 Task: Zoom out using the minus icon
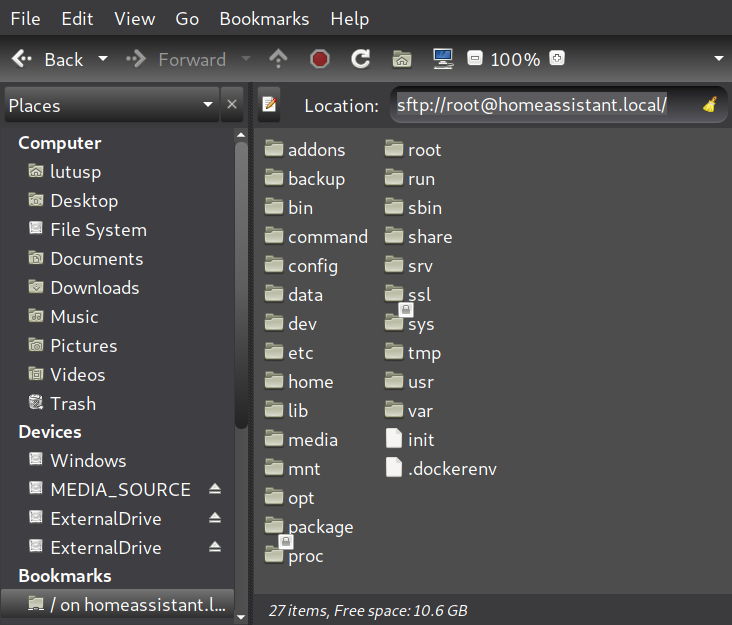pyautogui.click(x=476, y=59)
